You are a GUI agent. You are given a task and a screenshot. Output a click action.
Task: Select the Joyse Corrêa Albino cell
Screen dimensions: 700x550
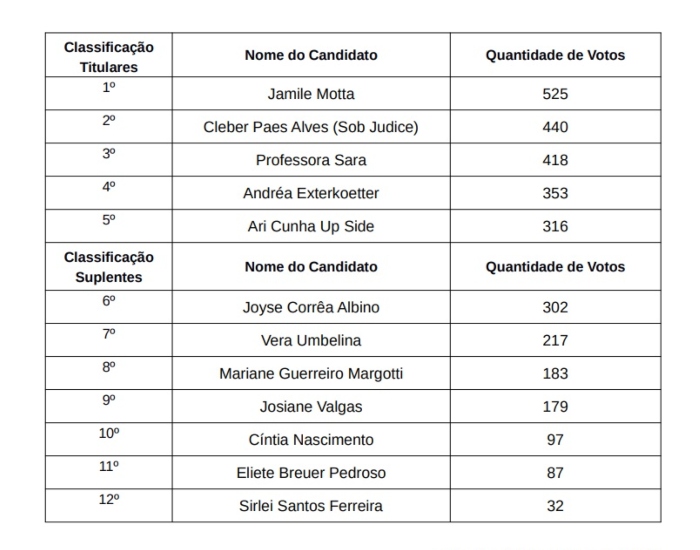[311, 307]
